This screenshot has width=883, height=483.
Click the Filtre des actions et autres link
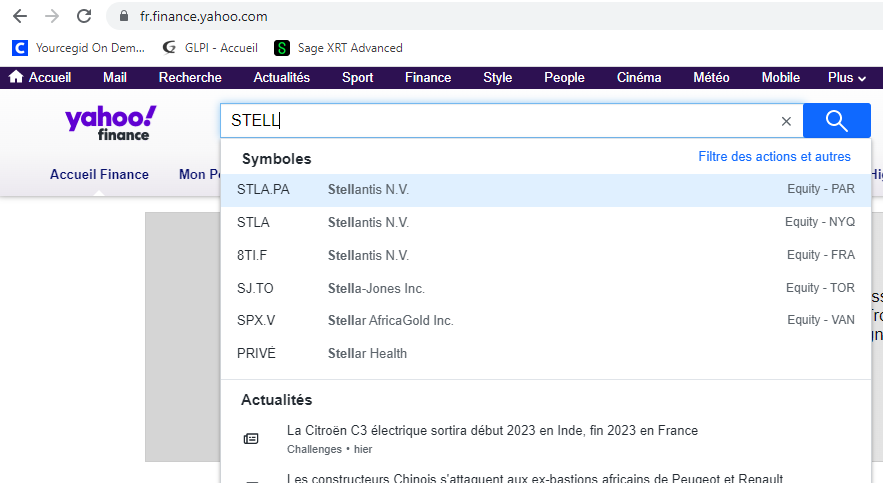tap(774, 156)
